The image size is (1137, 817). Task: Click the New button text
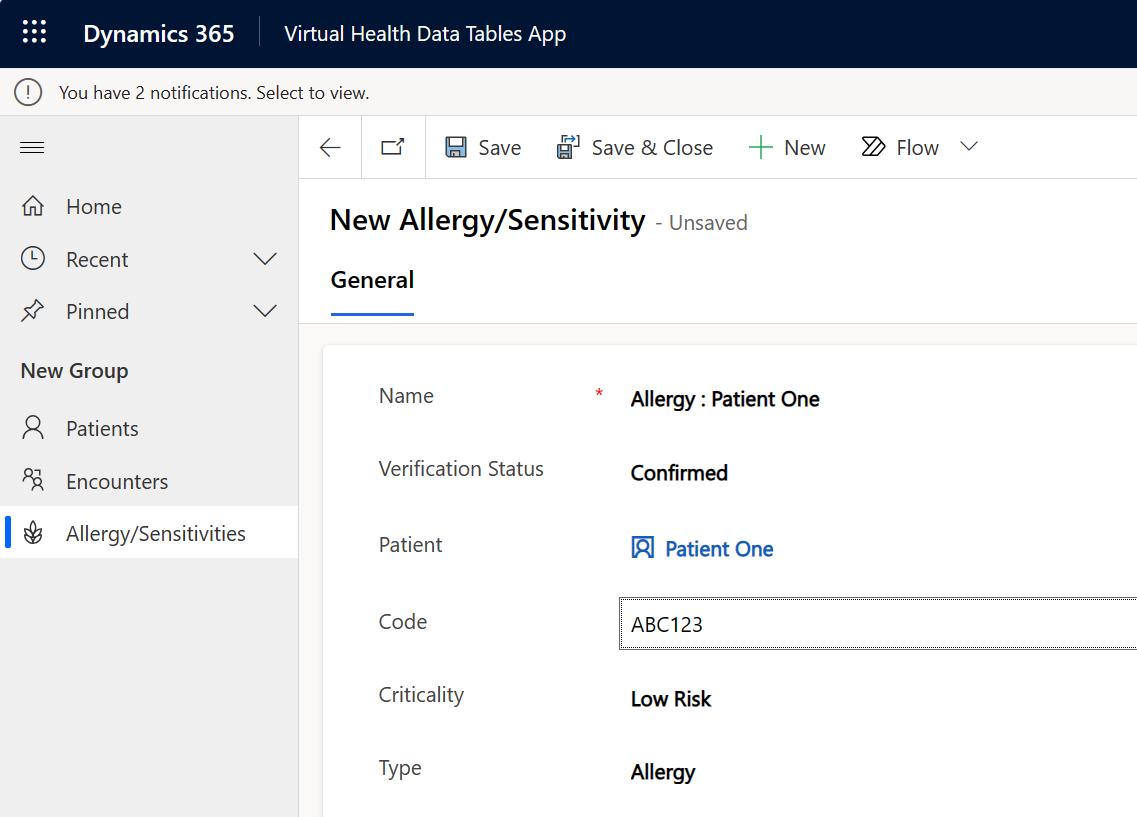[805, 148]
